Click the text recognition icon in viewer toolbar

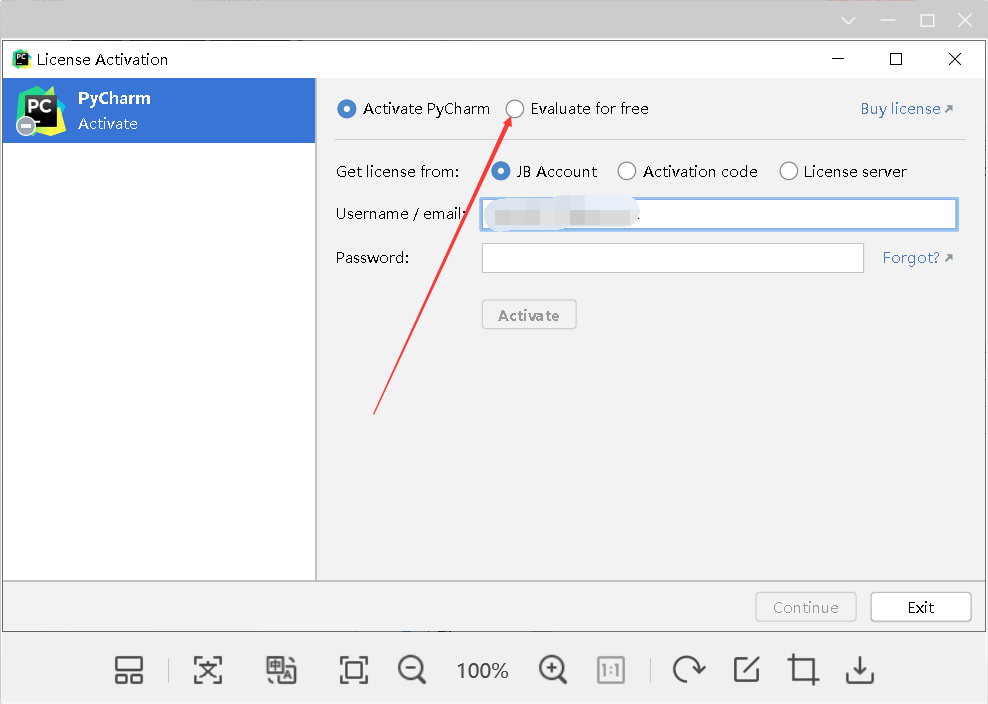(208, 670)
